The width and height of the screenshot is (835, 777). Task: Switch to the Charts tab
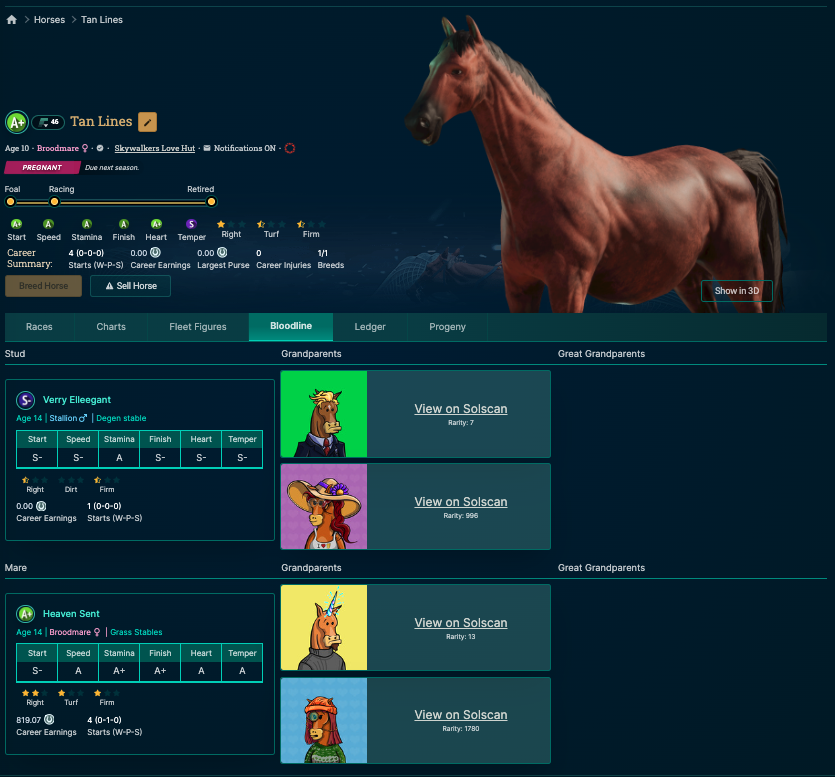click(111, 327)
